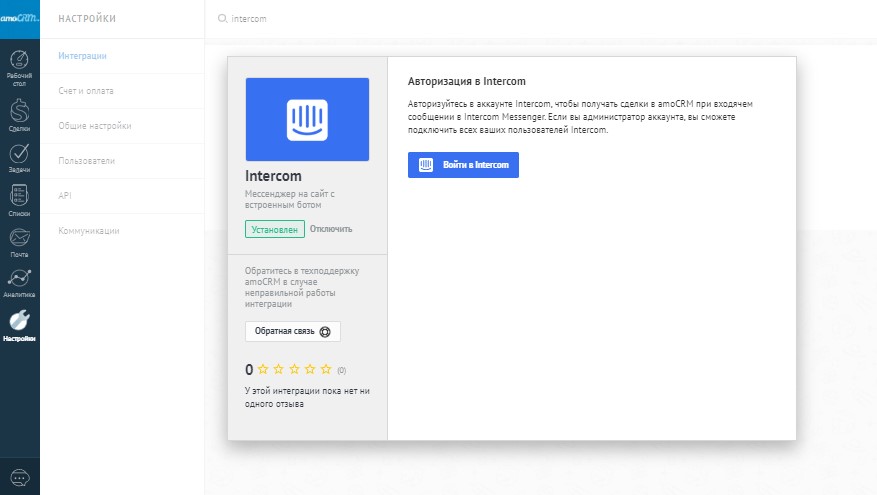The width and height of the screenshot is (877, 495).
Task: Select Счет и оплата in the settings menu
Action: [x=86, y=91]
